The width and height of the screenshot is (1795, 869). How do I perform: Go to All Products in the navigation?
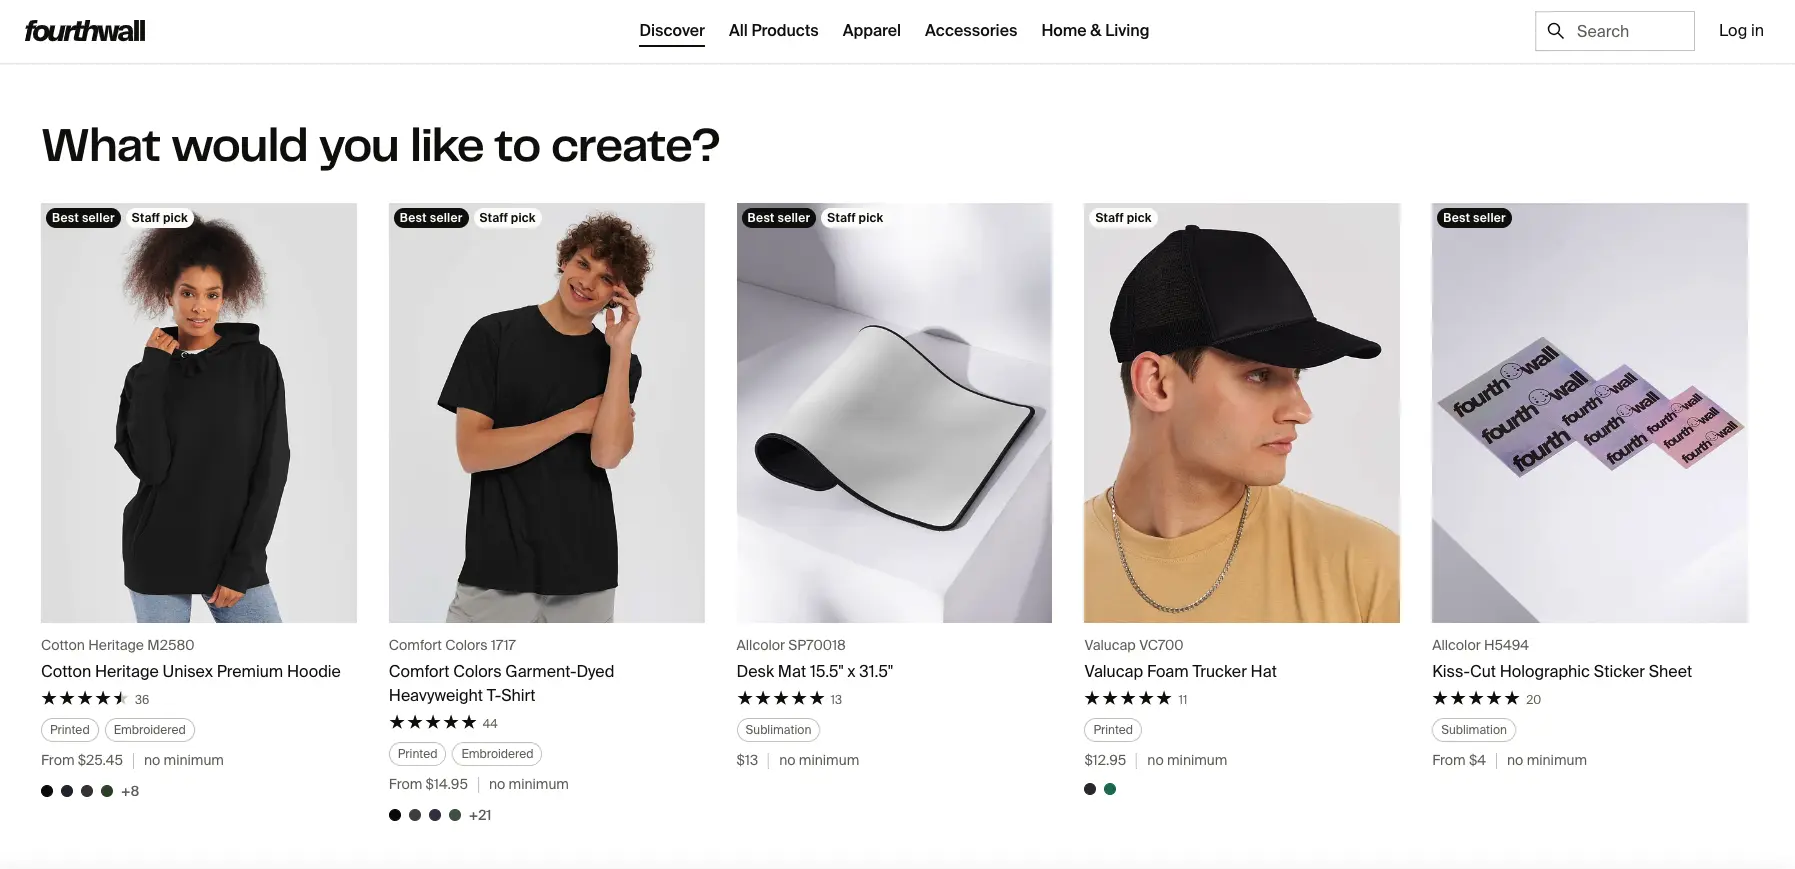[x=773, y=31]
